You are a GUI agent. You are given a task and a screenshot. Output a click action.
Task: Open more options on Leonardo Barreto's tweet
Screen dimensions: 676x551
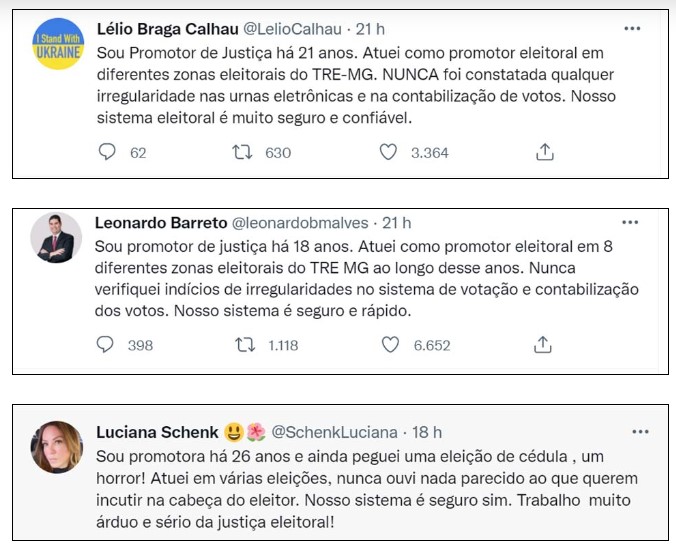(x=629, y=221)
